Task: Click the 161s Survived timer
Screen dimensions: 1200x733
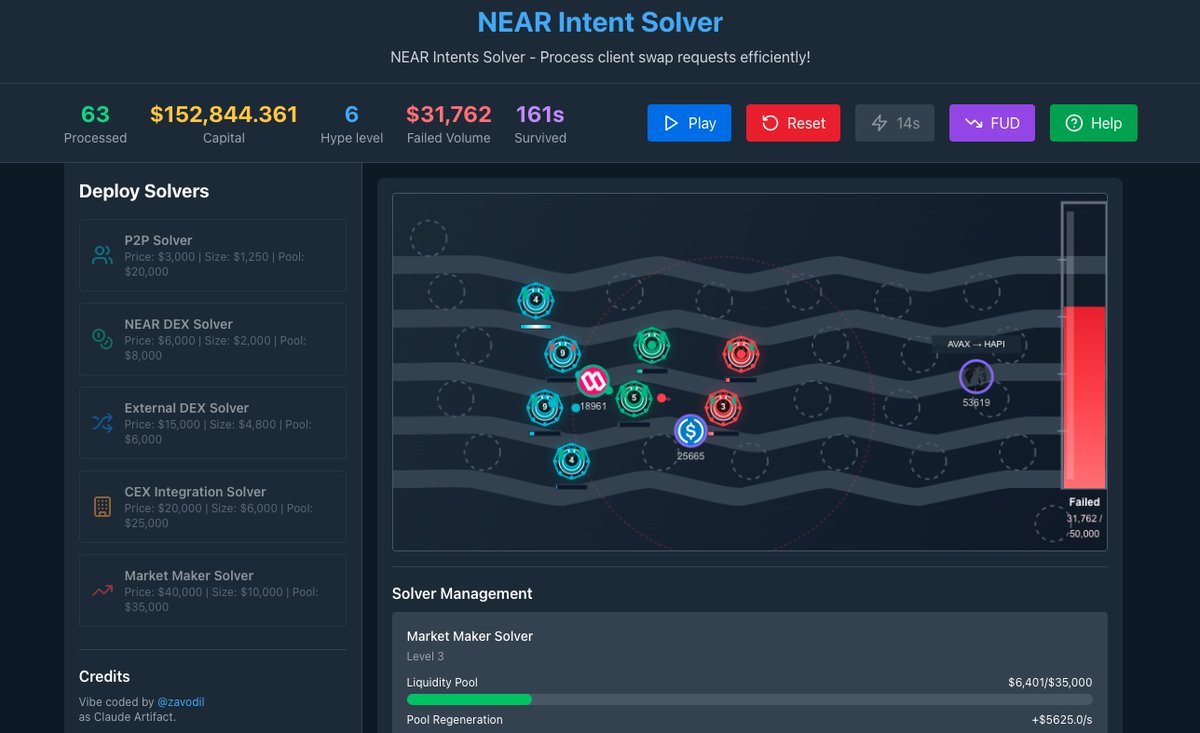Action: click(x=540, y=114)
